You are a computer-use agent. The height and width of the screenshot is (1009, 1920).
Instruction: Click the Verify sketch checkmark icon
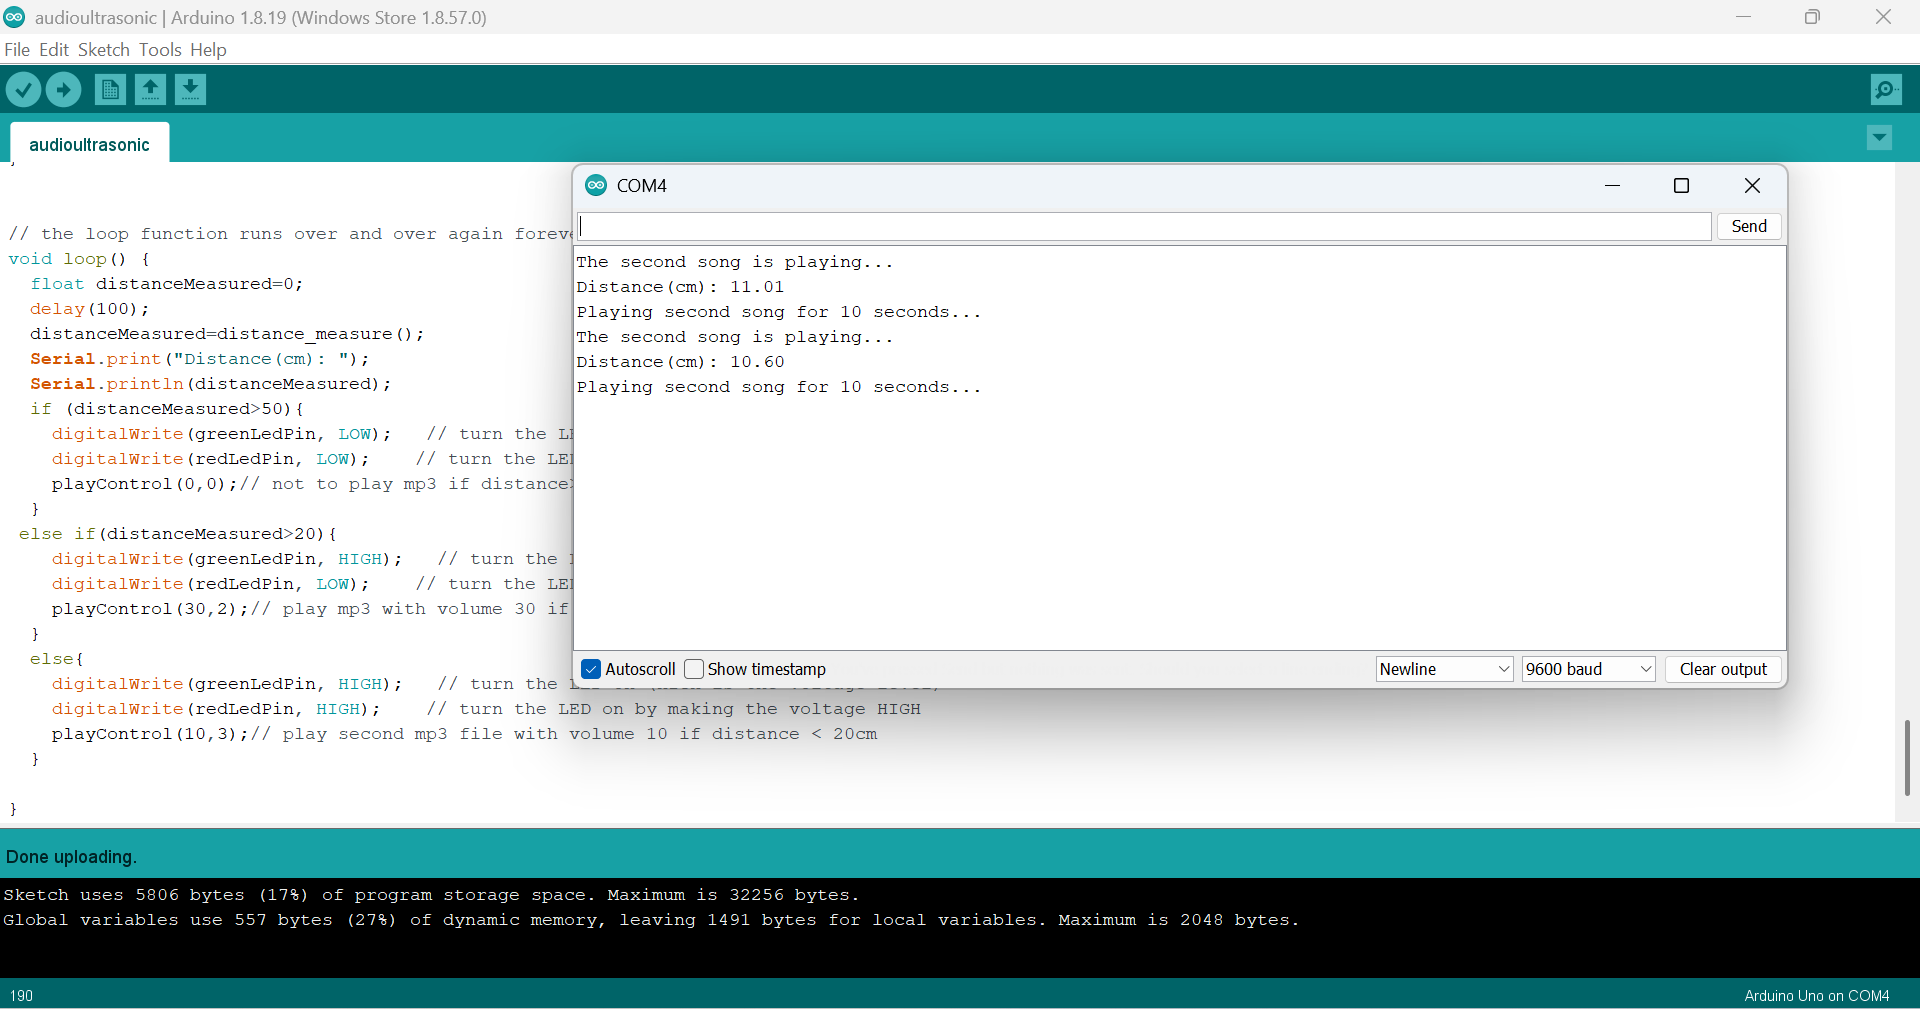[x=23, y=90]
